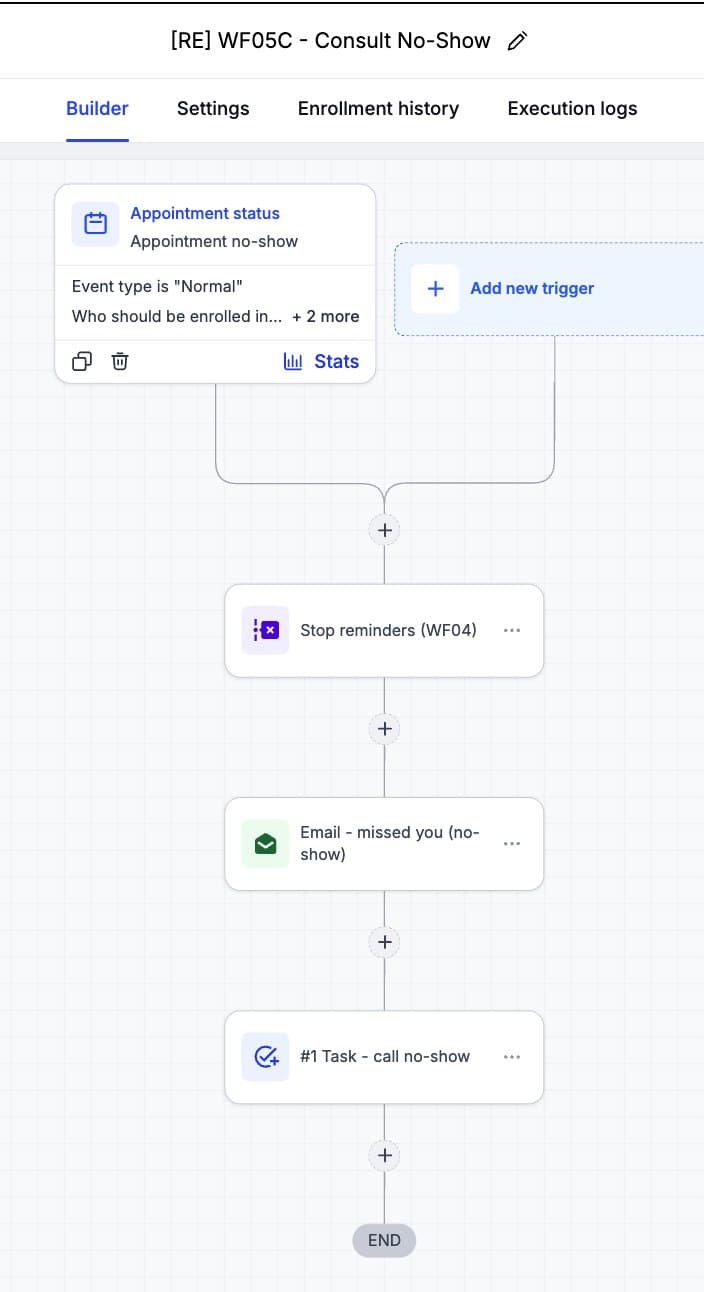
Task: Open the Builder tab
Action: [x=97, y=109]
